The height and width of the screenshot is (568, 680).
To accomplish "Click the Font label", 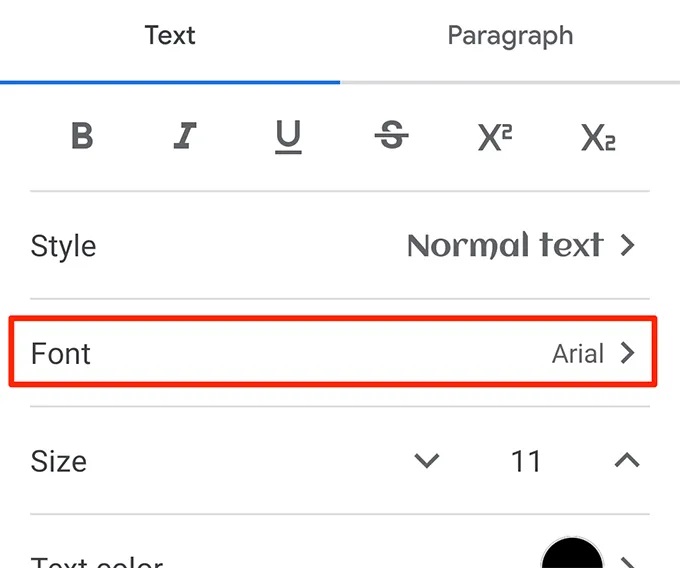I will pos(61,354).
